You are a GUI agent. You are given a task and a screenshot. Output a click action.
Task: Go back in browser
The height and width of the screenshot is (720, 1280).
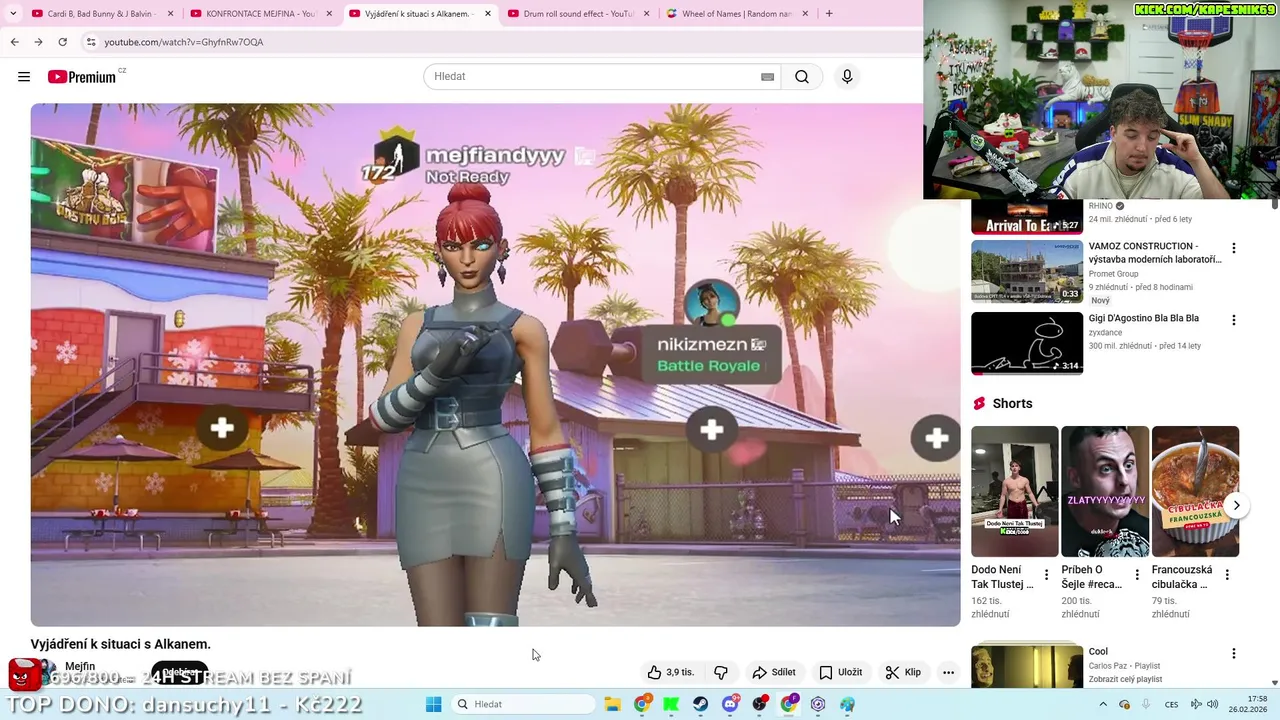(14, 42)
